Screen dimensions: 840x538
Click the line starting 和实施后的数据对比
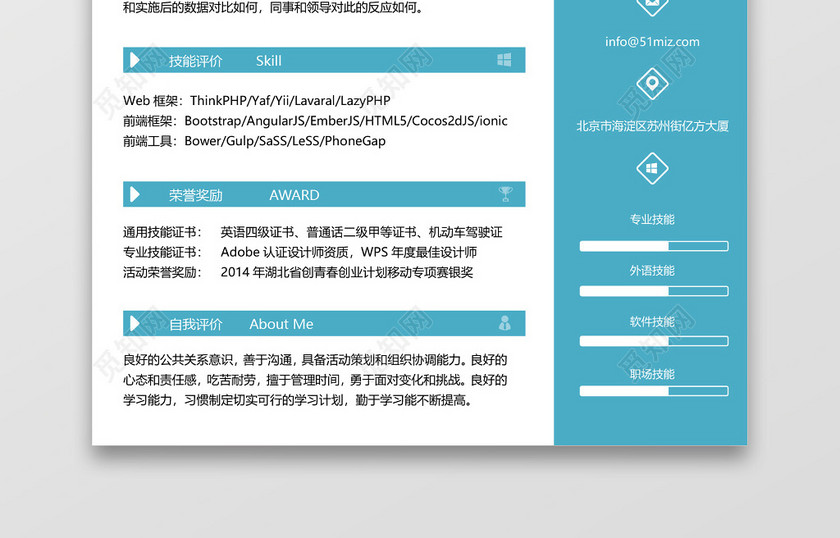[274, 8]
